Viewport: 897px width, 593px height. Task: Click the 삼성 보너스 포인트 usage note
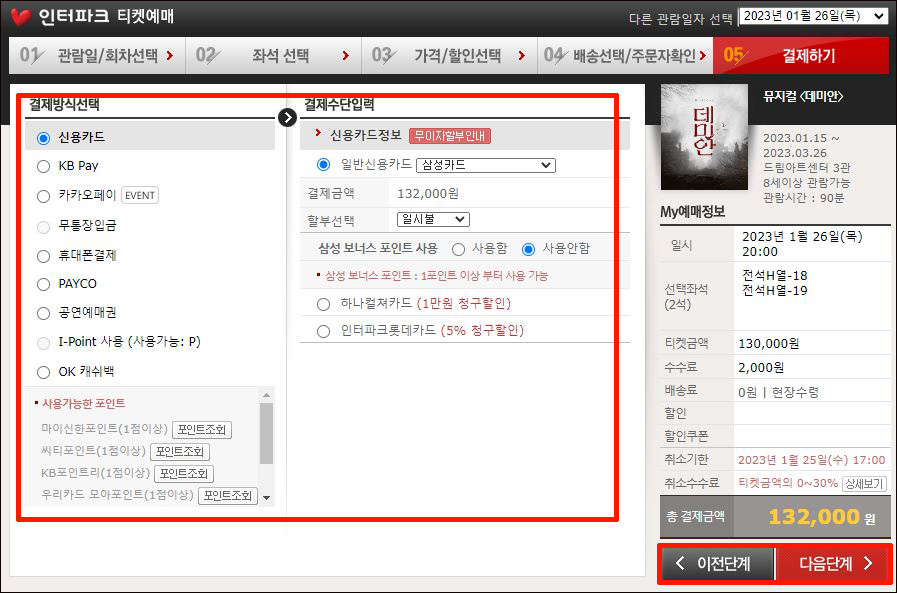click(436, 276)
